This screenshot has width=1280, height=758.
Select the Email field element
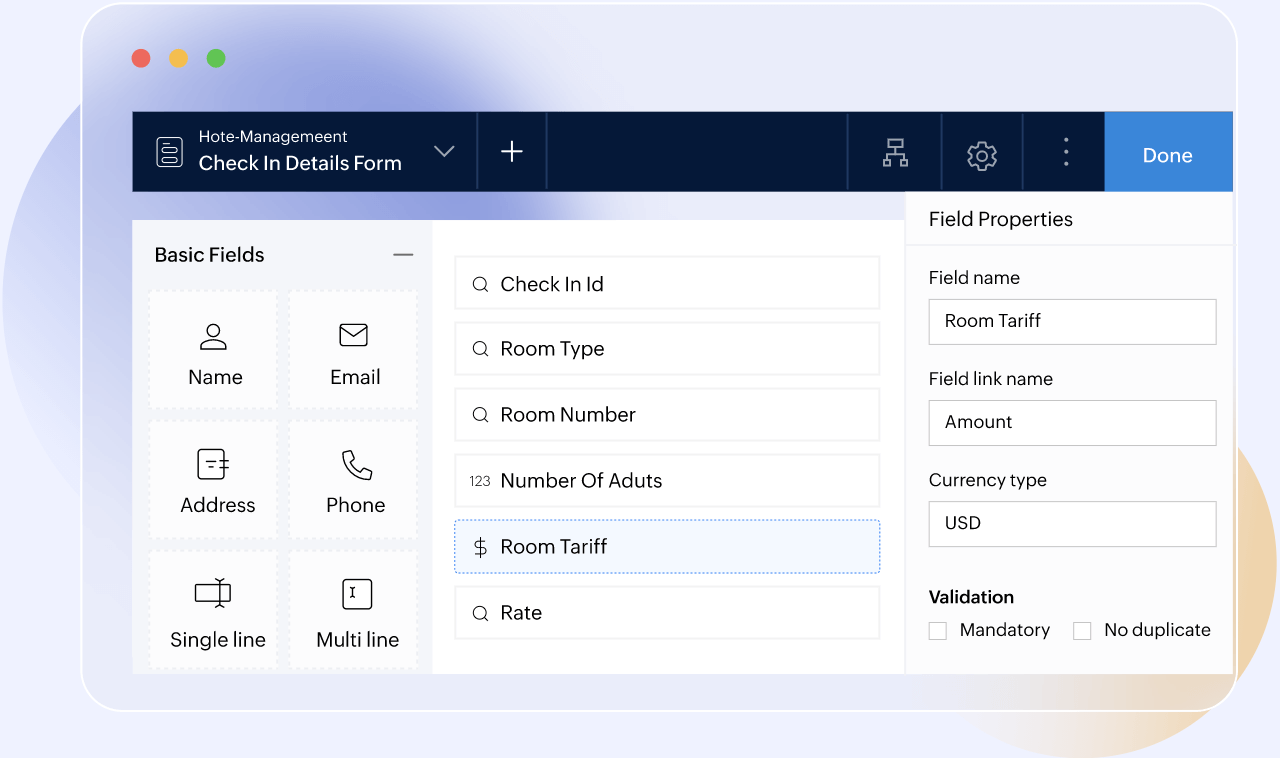(353, 349)
